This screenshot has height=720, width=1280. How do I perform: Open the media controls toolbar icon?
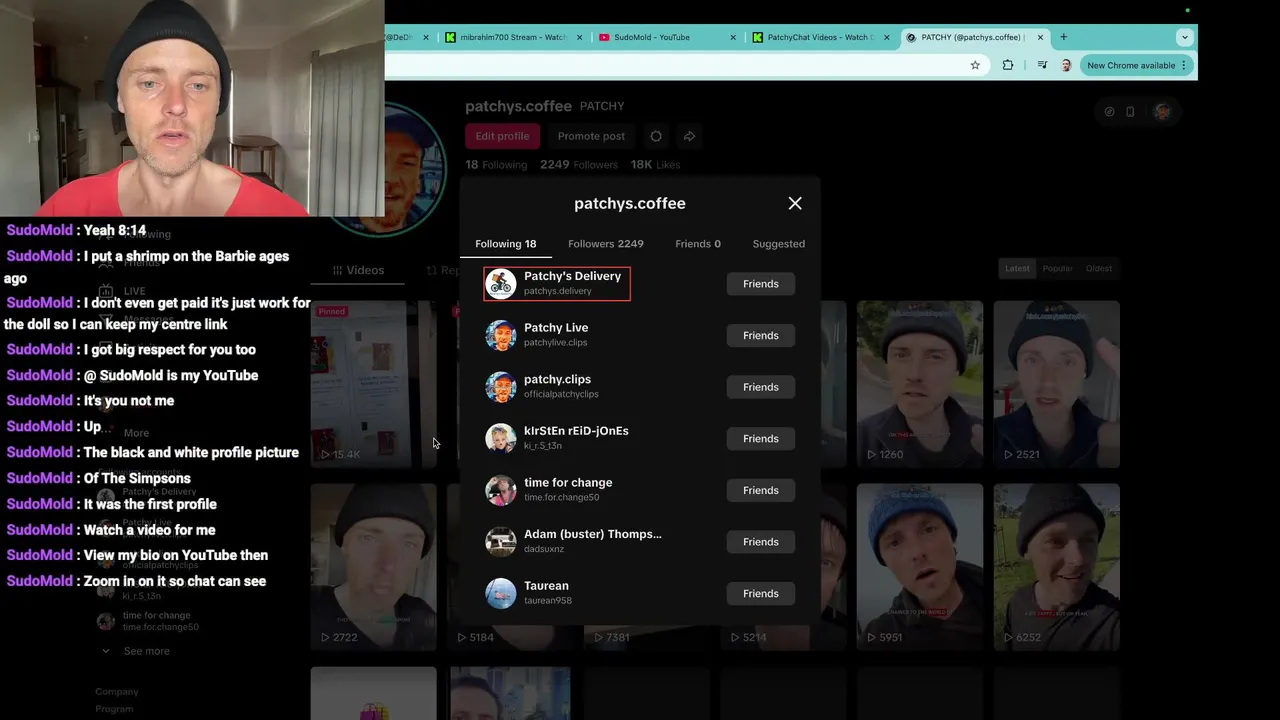pyautogui.click(x=1042, y=65)
